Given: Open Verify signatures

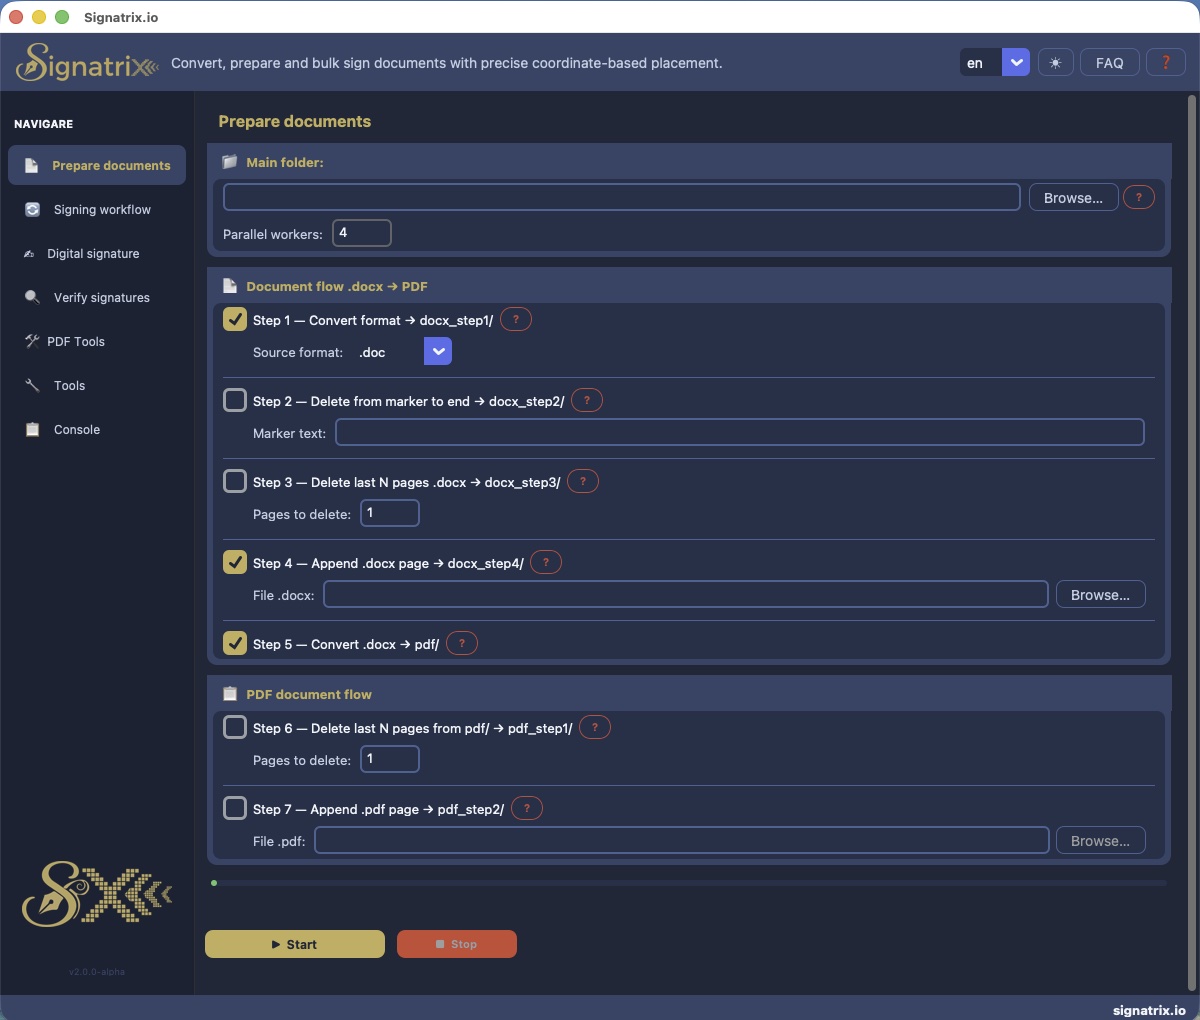Looking at the screenshot, I should tap(99, 297).
